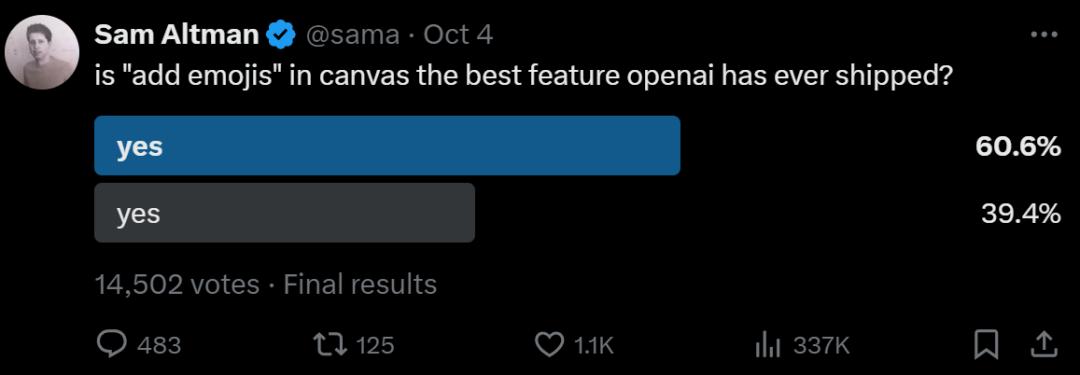This screenshot has height=375, width=1080.
Task: Open the share post icon
Action: 1043,344
